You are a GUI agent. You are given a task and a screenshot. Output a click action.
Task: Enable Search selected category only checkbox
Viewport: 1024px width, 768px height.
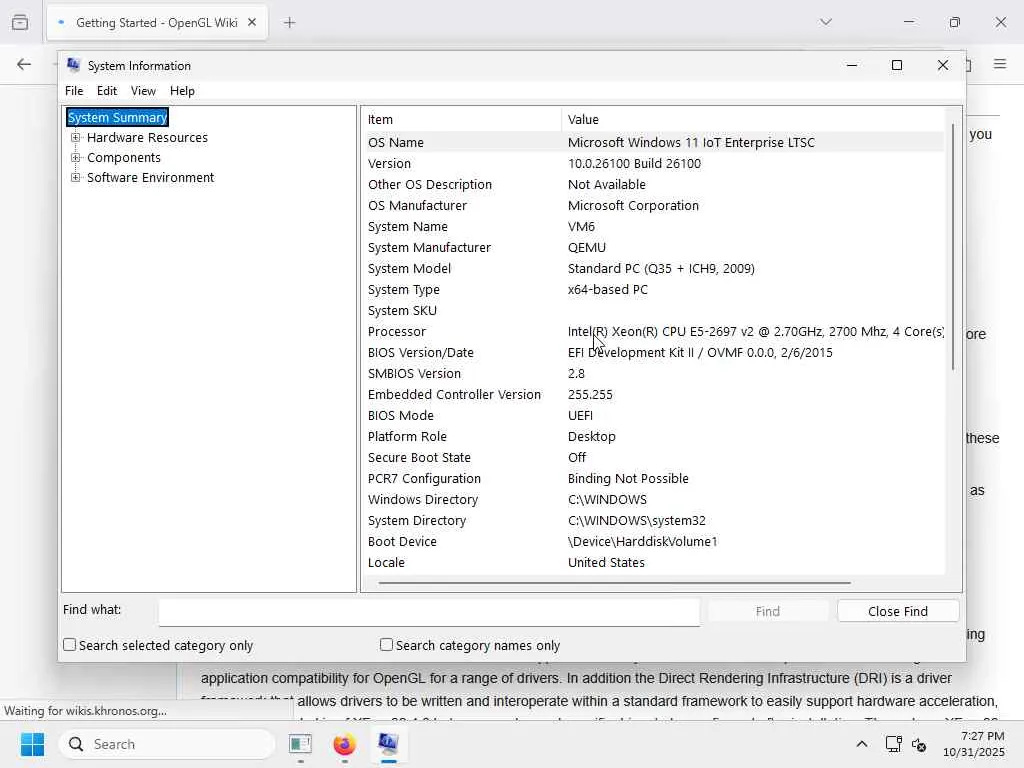pyautogui.click(x=69, y=645)
